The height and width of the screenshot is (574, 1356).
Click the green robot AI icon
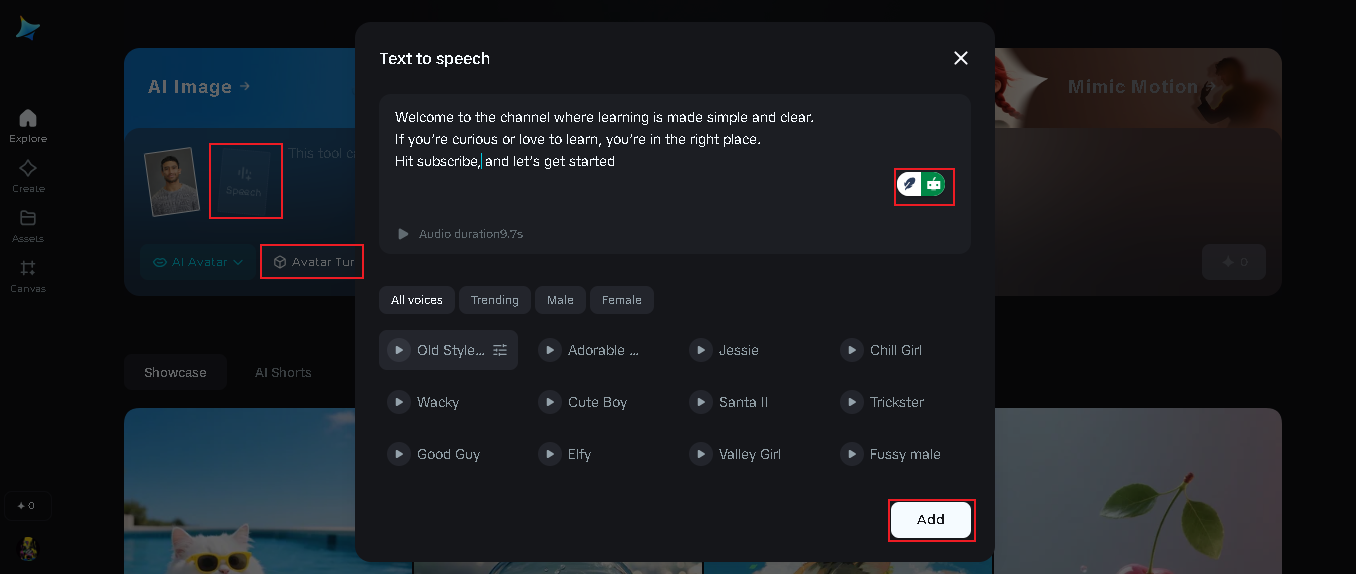click(934, 184)
